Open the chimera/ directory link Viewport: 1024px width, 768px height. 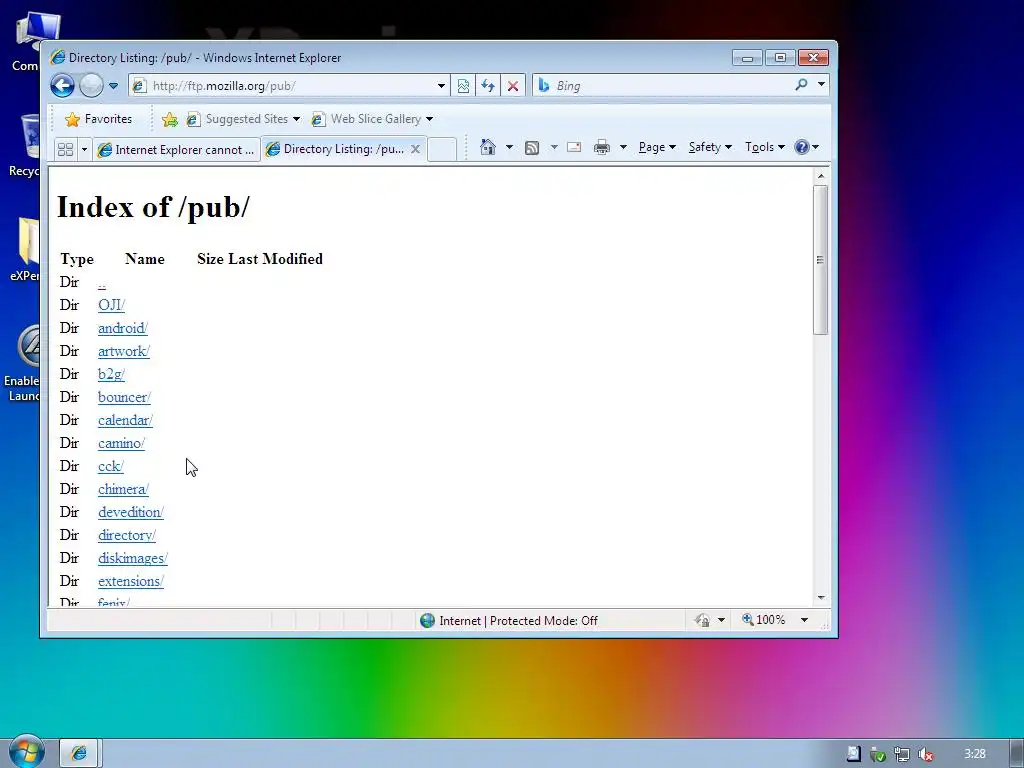tap(123, 489)
